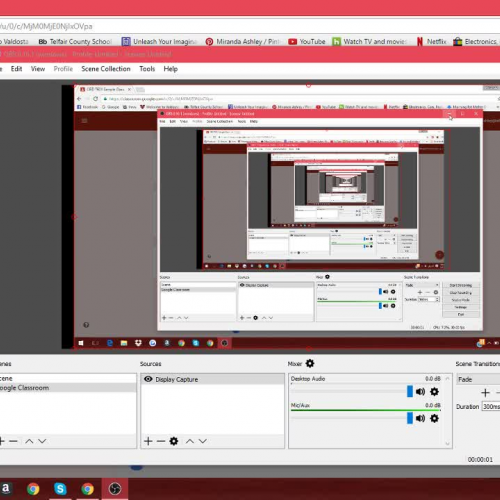Move source up in Sources list
Screen dimensions: 500x500
190,441
